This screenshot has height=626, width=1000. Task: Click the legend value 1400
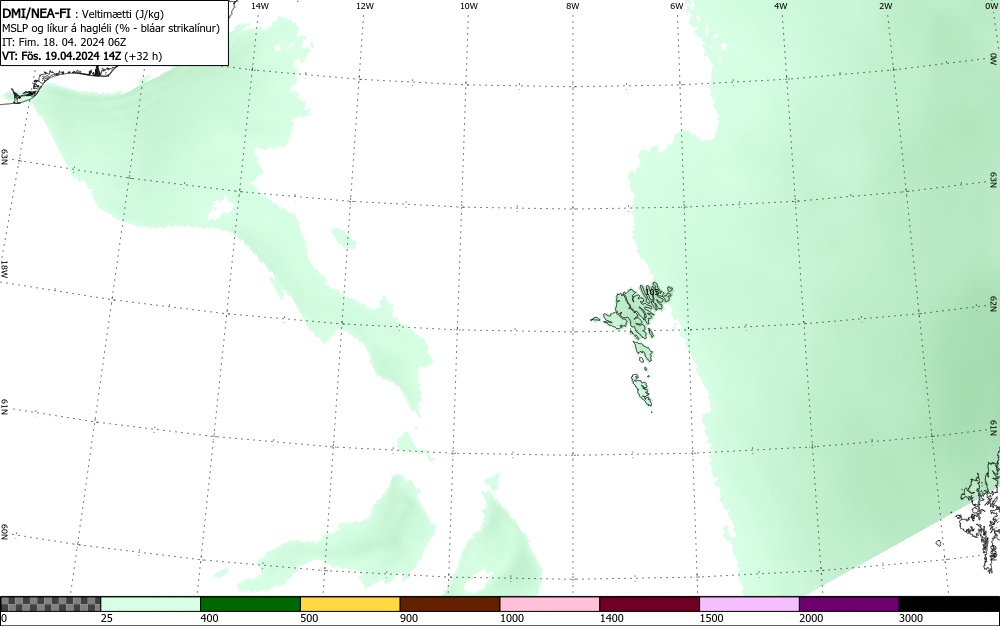[x=612, y=618]
